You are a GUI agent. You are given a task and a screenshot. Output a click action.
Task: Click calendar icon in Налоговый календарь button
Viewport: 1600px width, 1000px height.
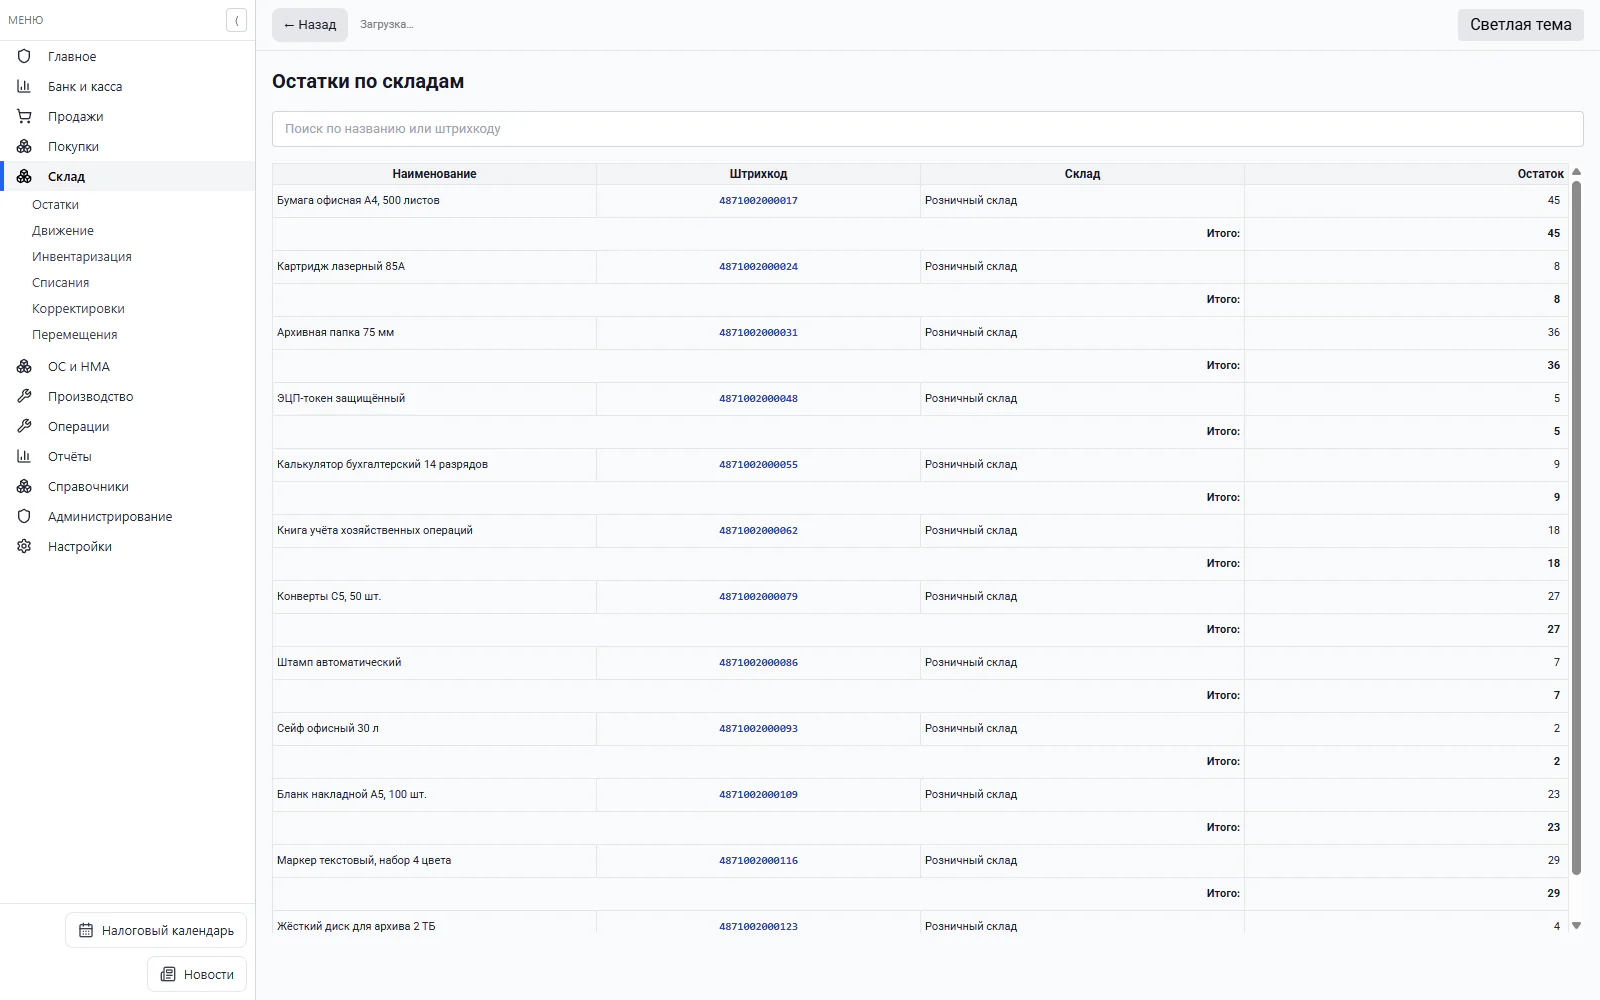pos(86,930)
